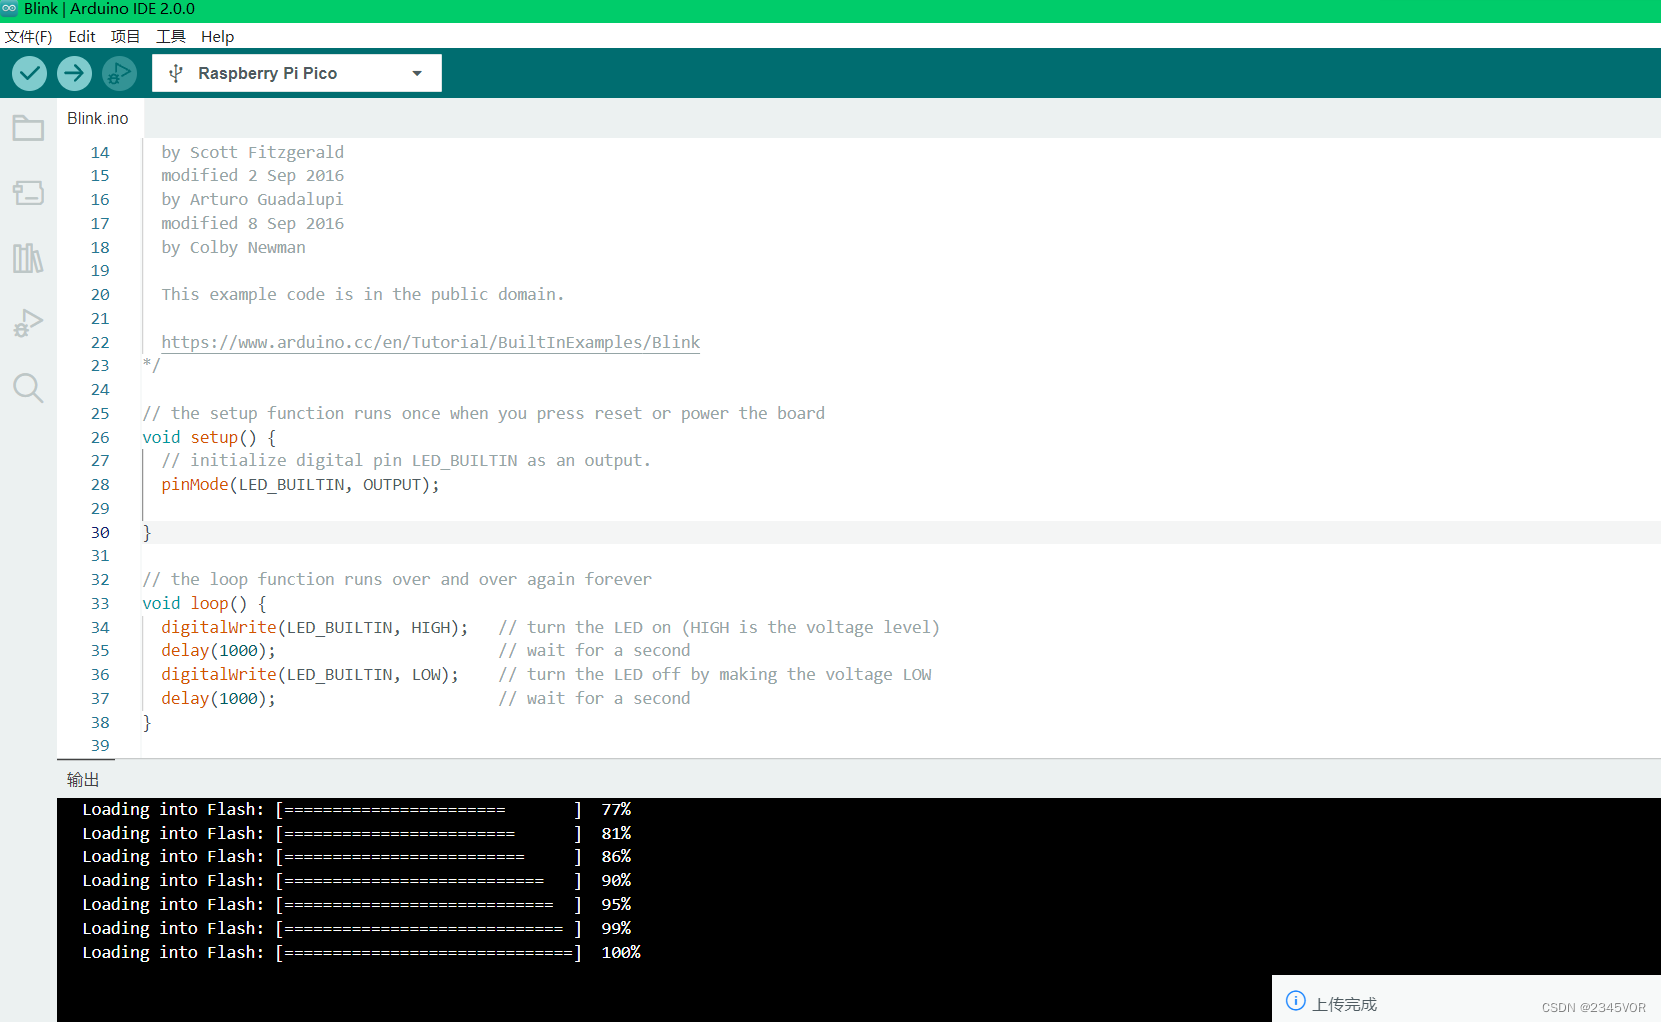Screen dimensions: 1661x1022
Task: Open the Edit menu
Action: pyautogui.click(x=81, y=37)
